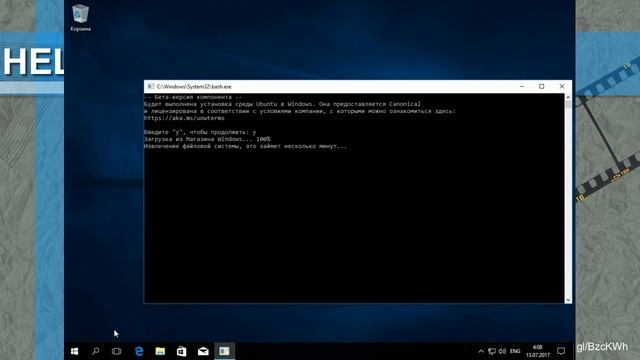Click the https://aka.ms/uowterms URL text
The height and width of the screenshot is (360, 640).
click(184, 118)
